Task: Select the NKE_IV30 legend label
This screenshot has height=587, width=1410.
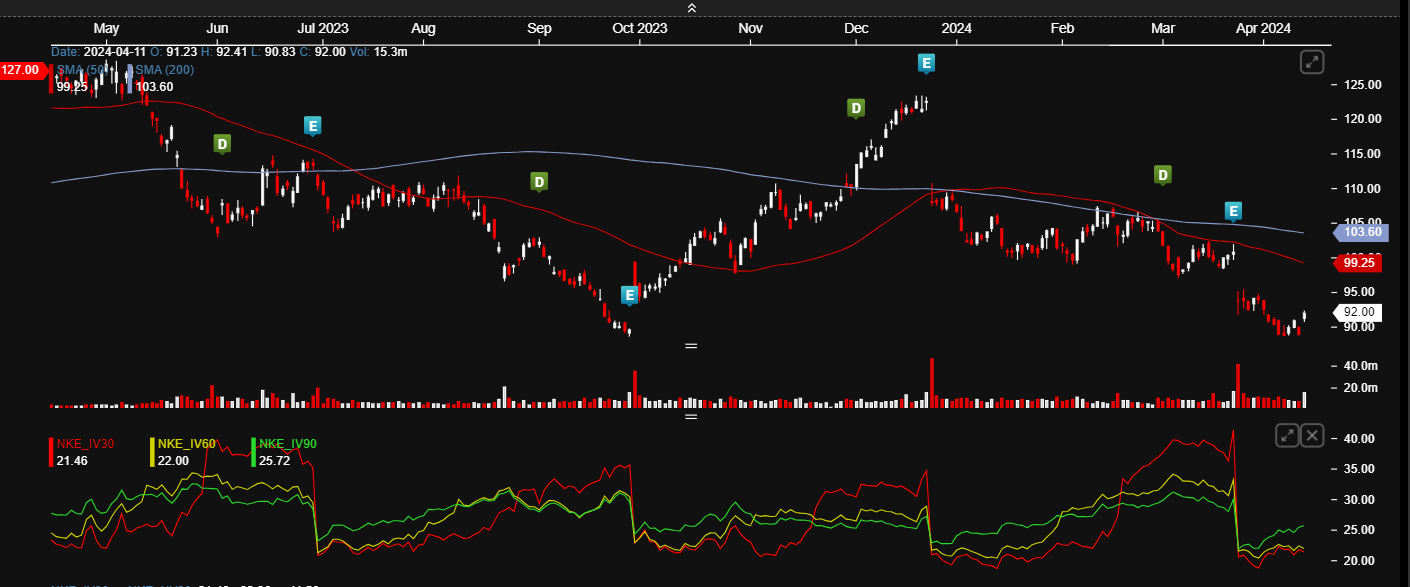Action: pos(84,443)
